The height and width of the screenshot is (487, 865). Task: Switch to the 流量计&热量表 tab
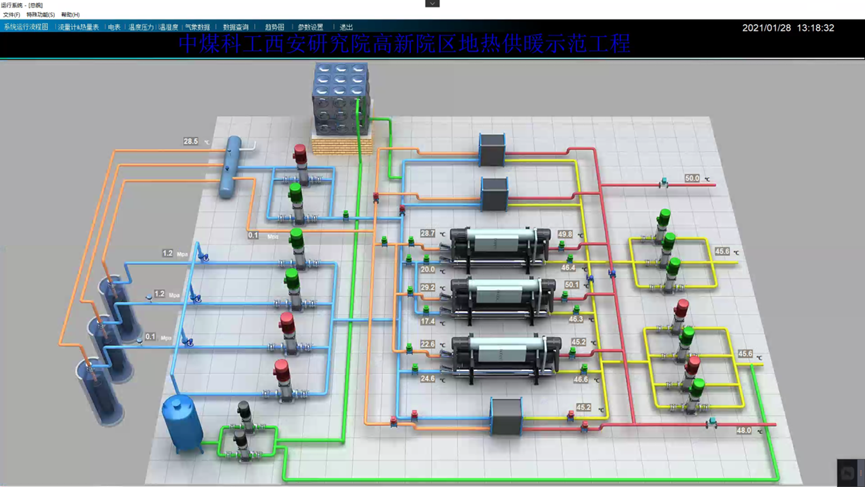[x=78, y=28]
